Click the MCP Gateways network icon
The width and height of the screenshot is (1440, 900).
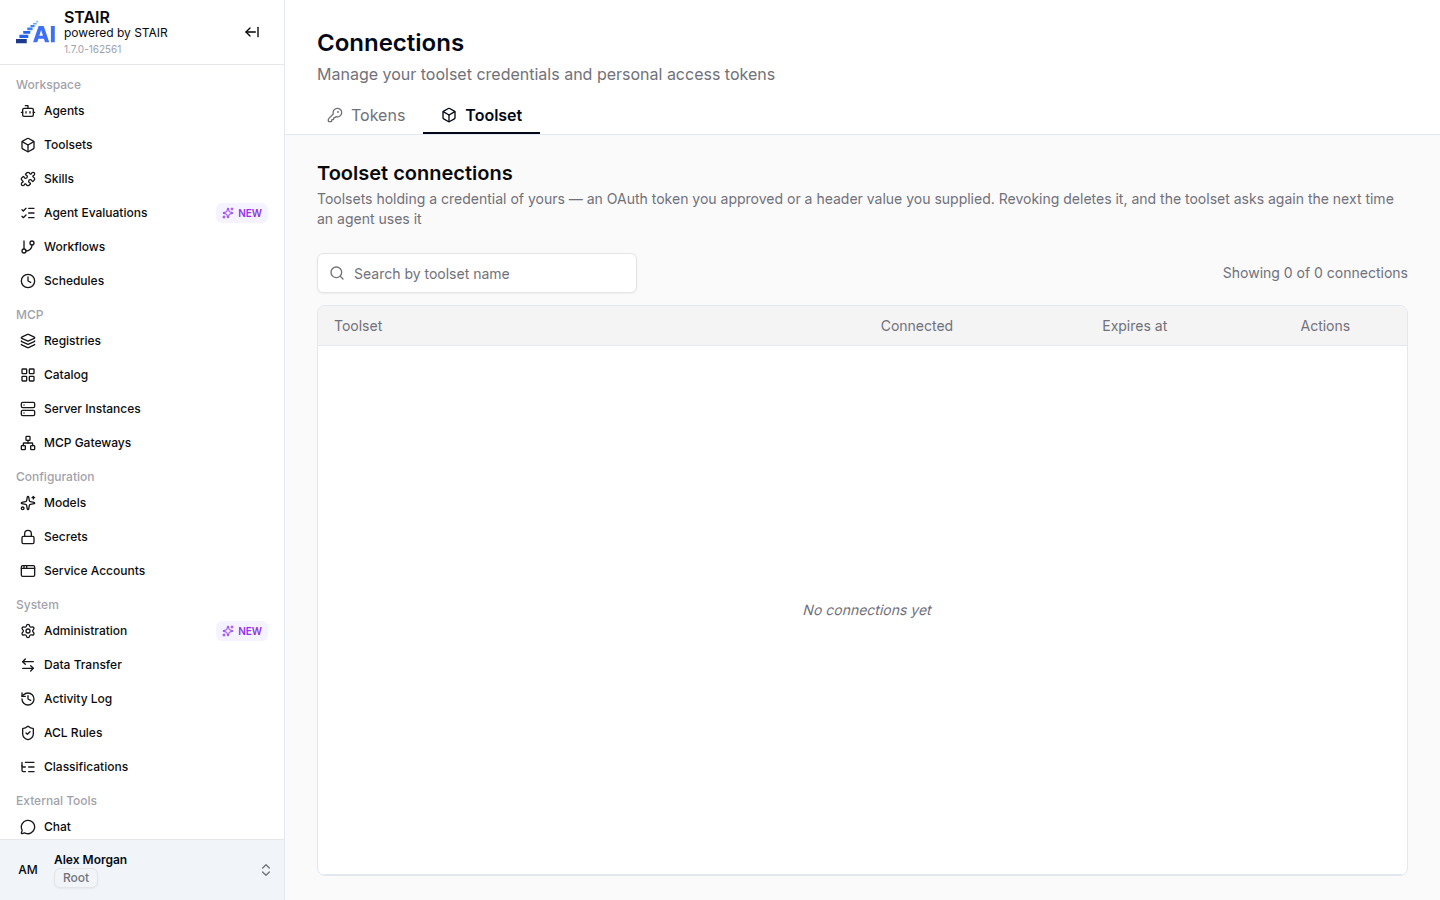(x=28, y=443)
